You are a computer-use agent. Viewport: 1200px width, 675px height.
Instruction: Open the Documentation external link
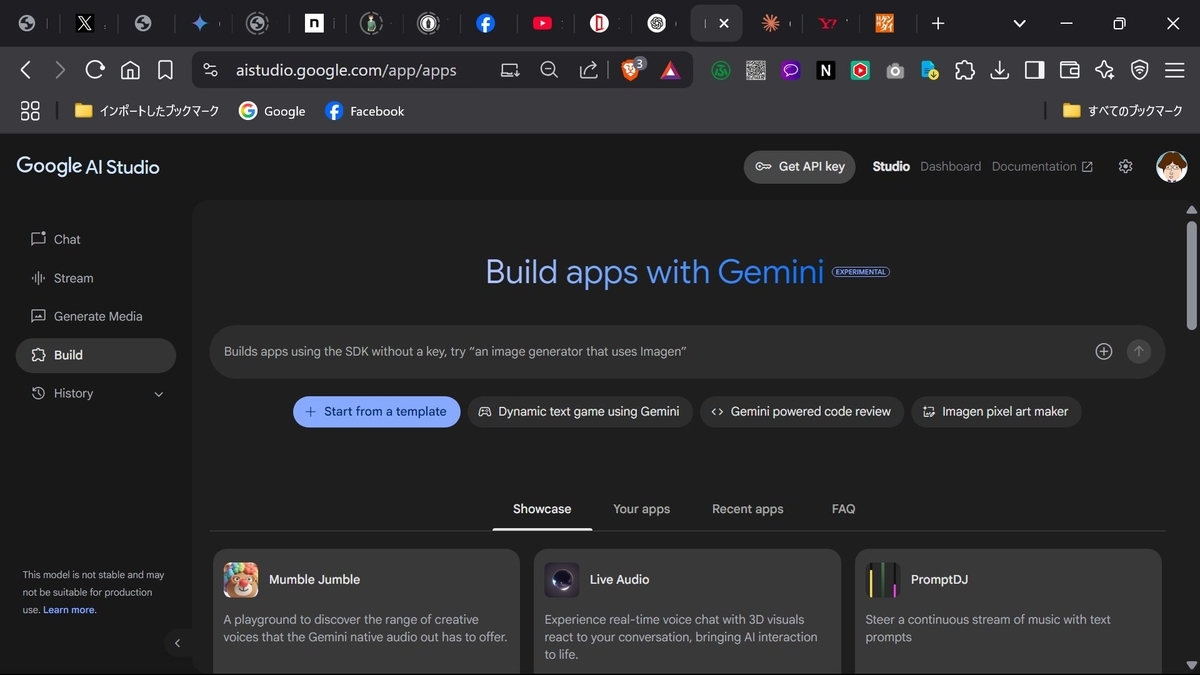pyautogui.click(x=1042, y=167)
